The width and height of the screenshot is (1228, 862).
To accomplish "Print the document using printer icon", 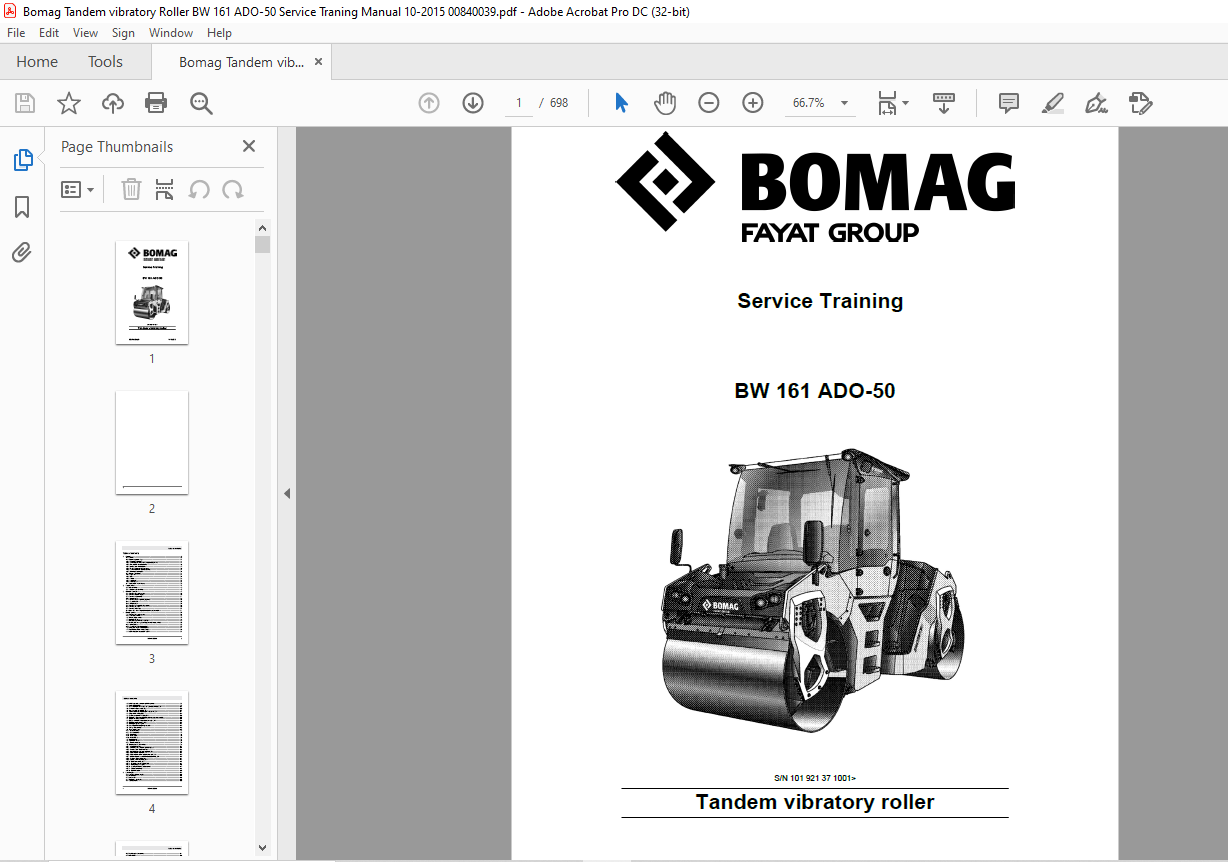I will (x=156, y=103).
